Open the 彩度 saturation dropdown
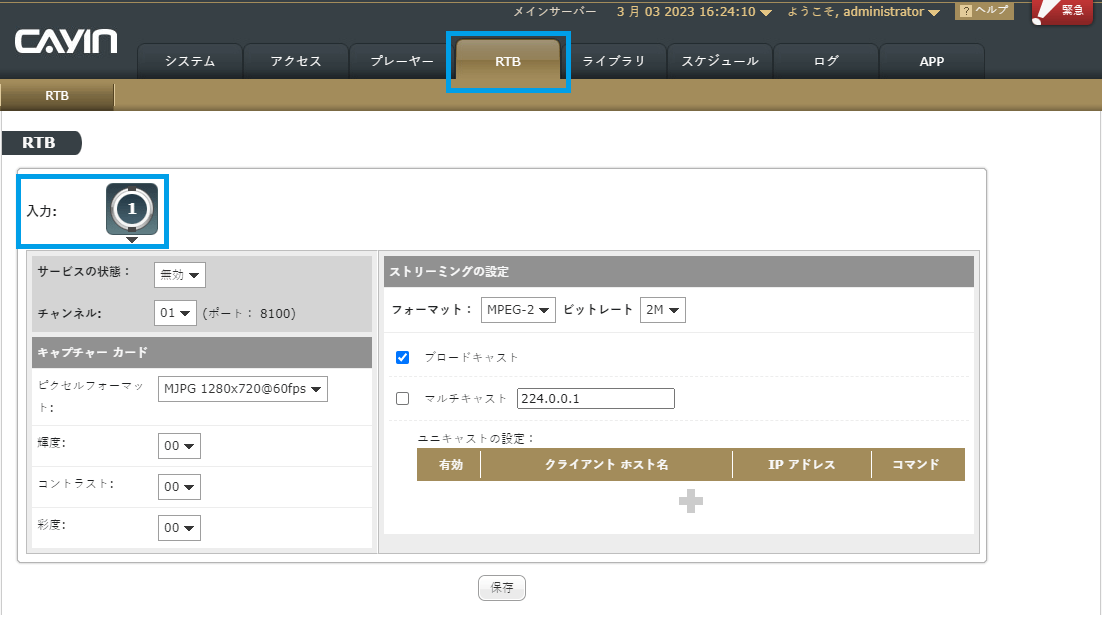The width and height of the screenshot is (1102, 630). click(179, 528)
